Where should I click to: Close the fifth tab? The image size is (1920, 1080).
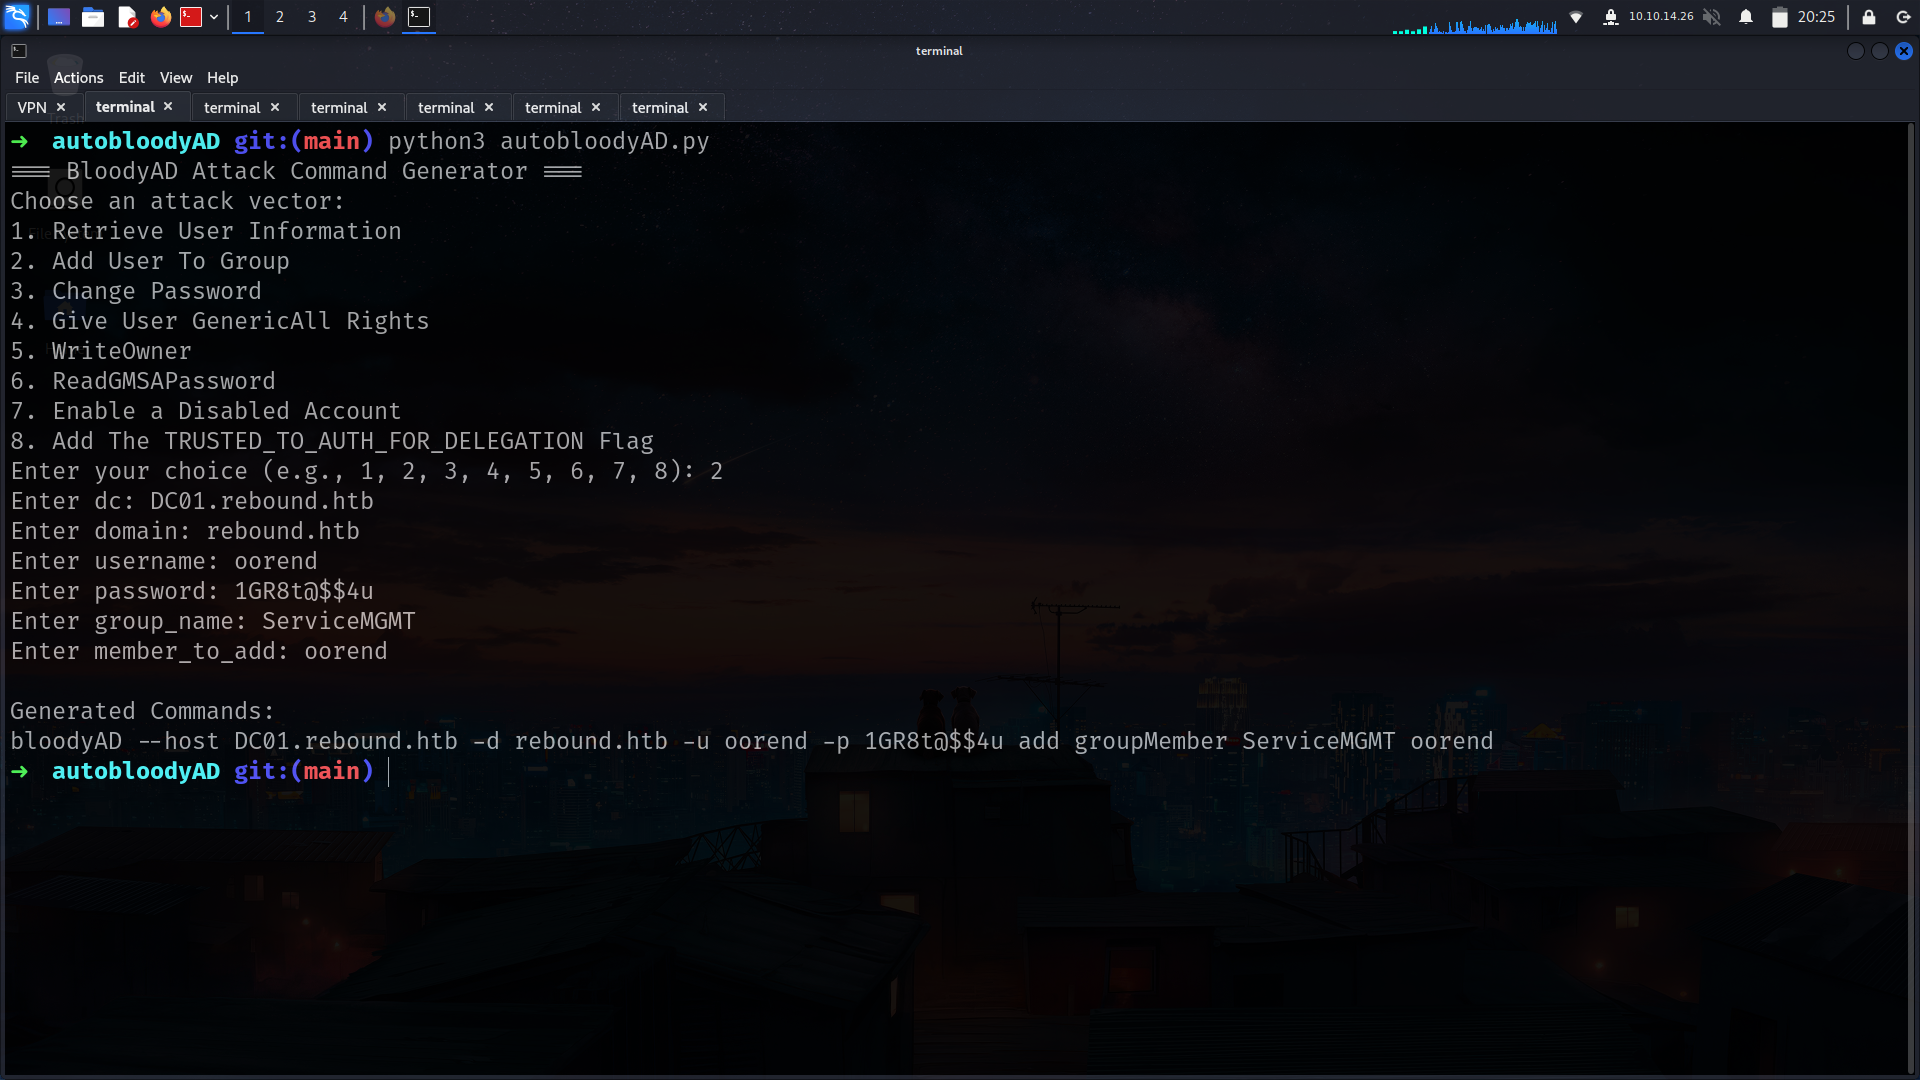[489, 107]
